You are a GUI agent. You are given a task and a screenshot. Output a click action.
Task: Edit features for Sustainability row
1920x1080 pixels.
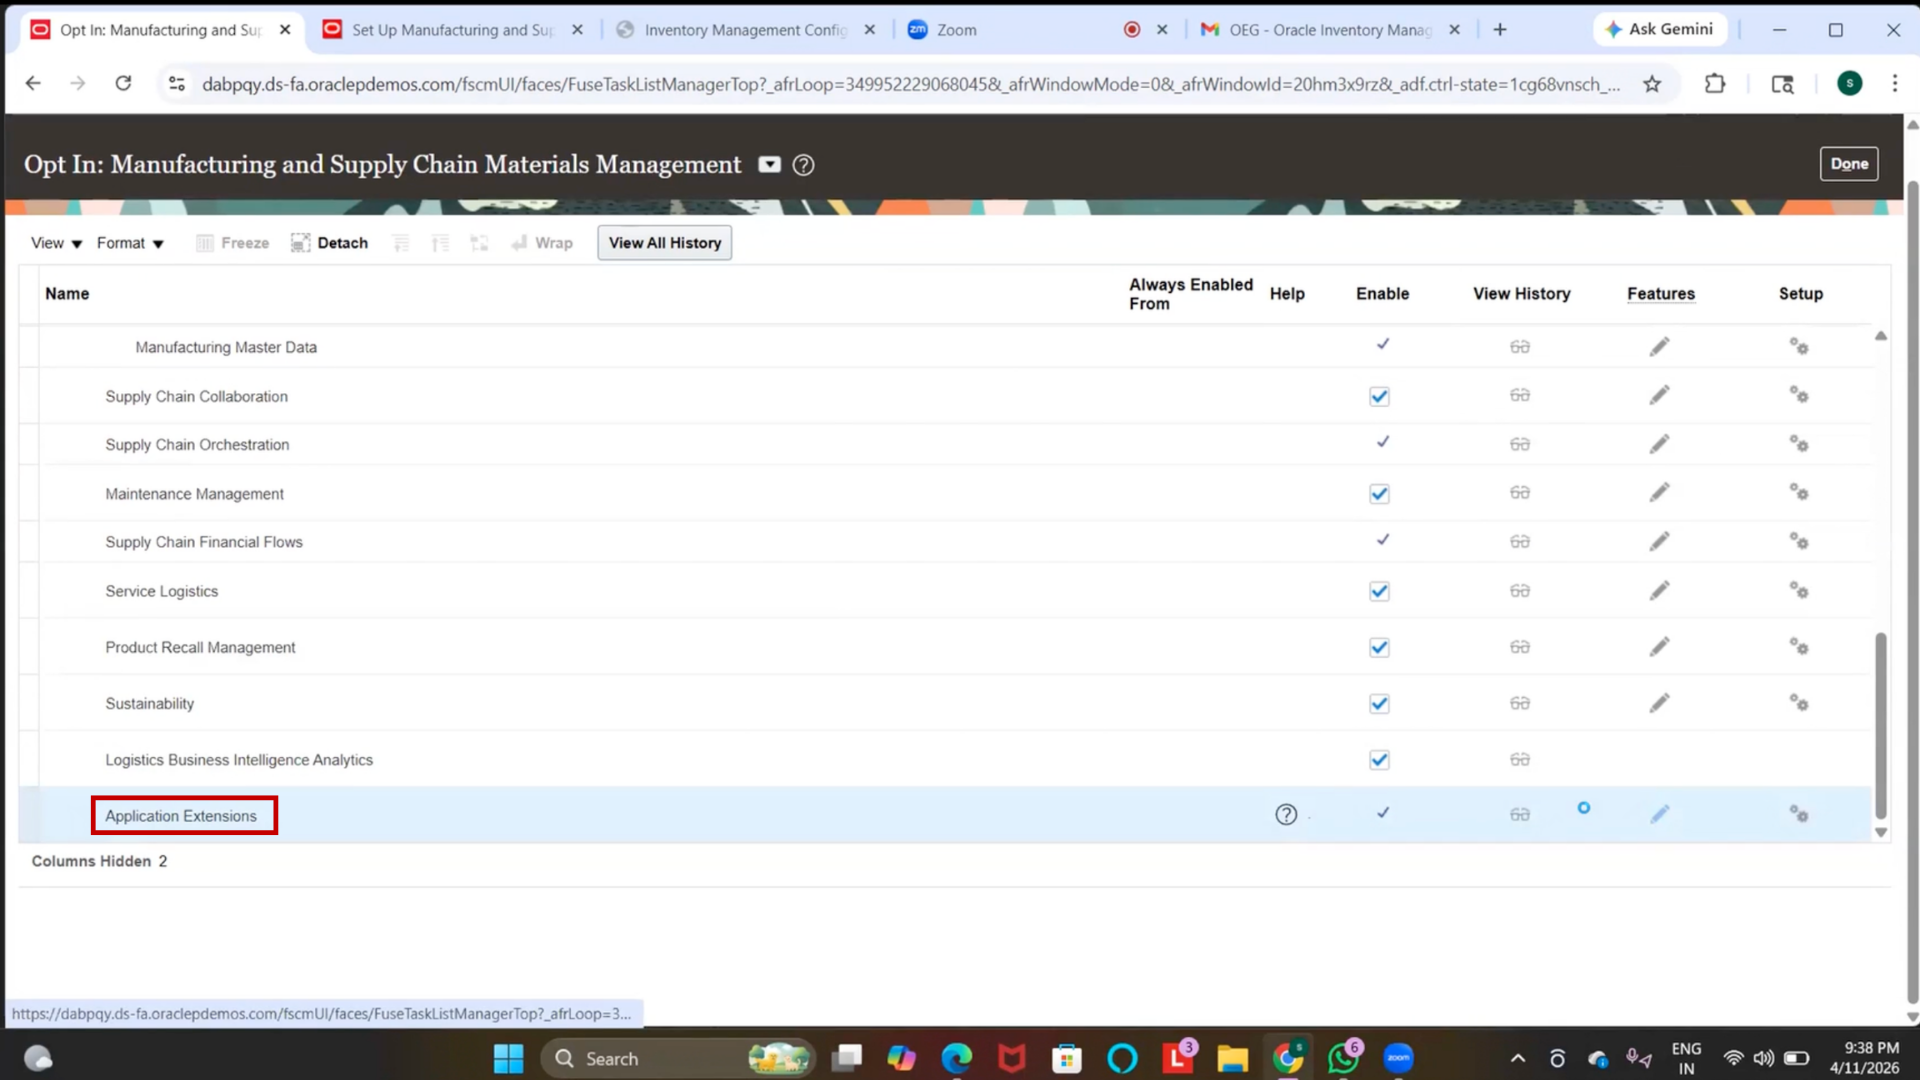pyautogui.click(x=1659, y=704)
